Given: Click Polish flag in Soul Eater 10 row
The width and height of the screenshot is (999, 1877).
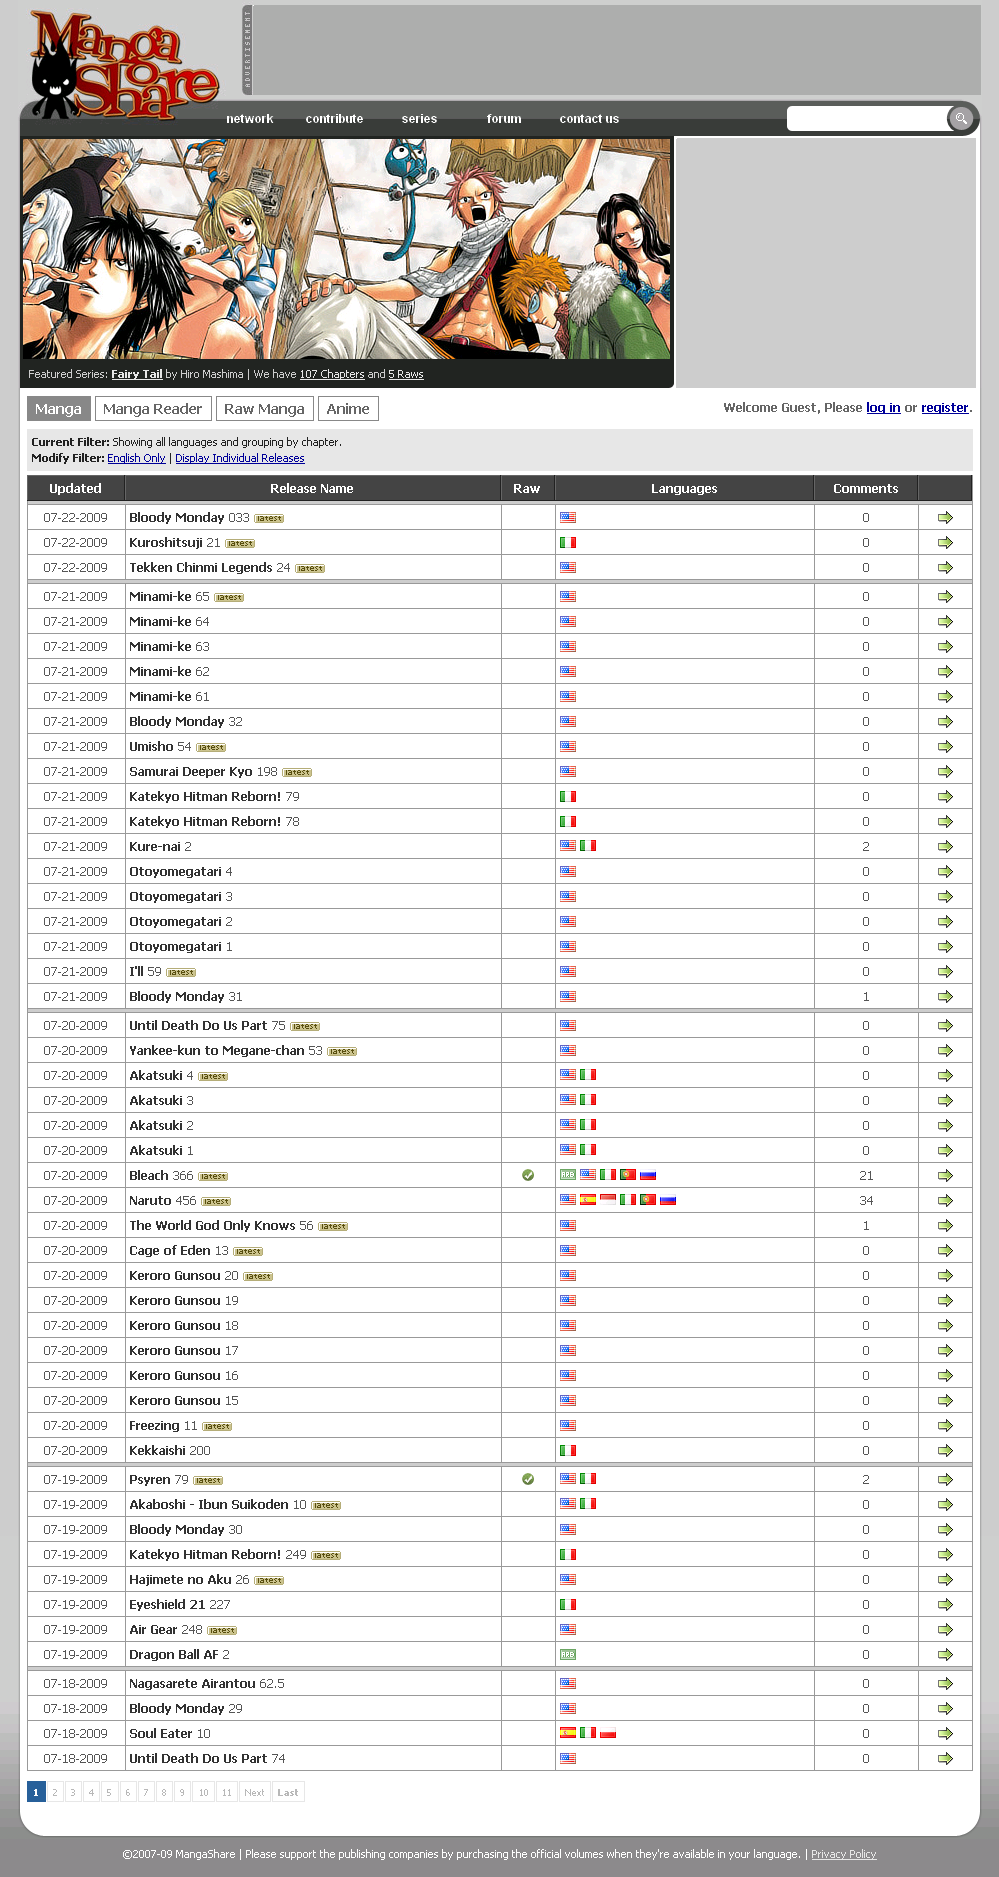Looking at the screenshot, I should click(x=608, y=1733).
